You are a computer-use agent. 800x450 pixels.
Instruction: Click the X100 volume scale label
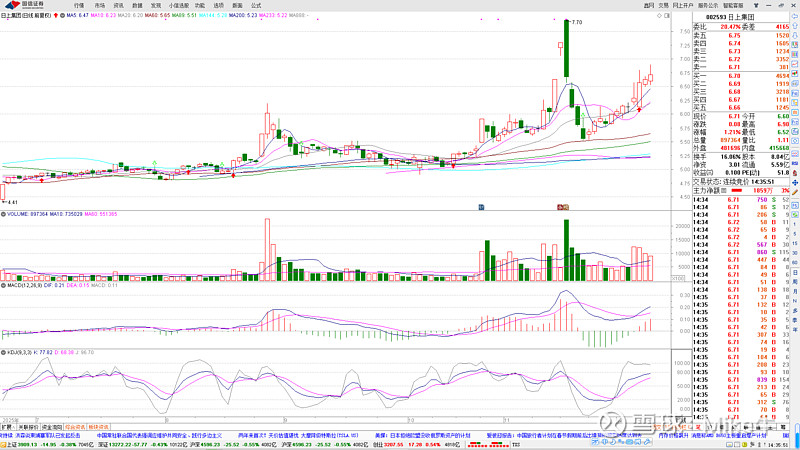click(678, 279)
